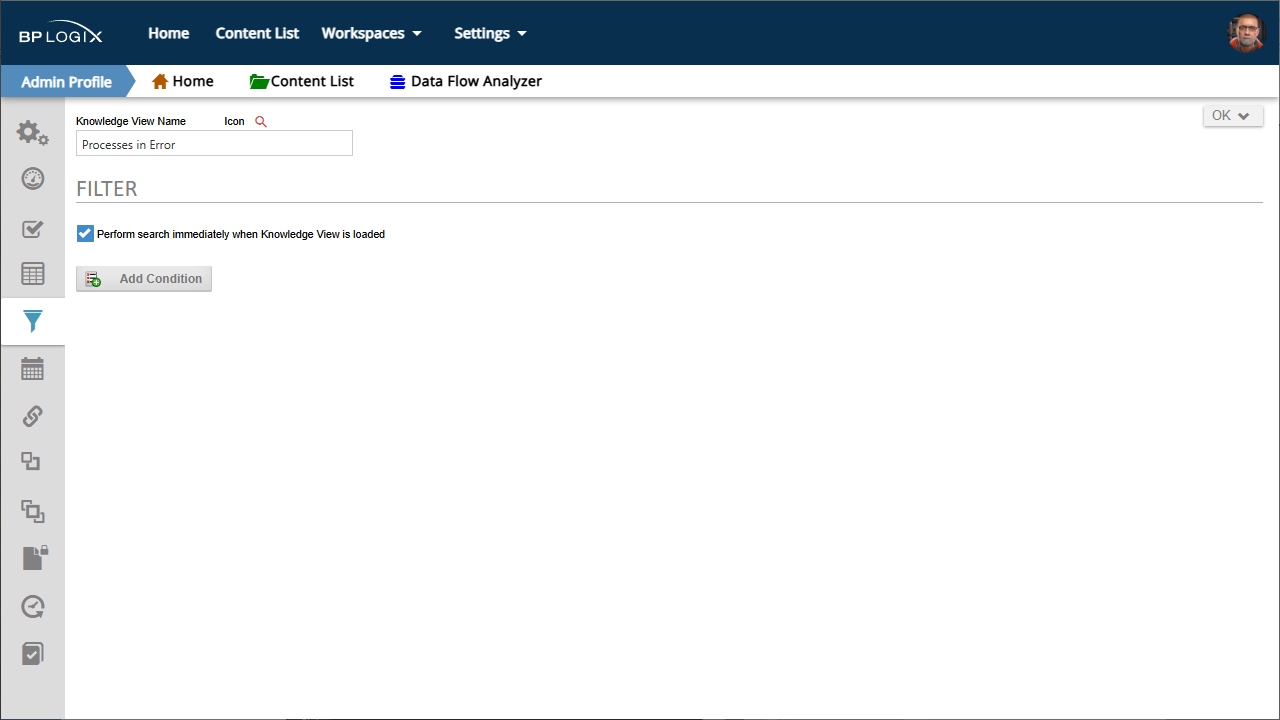The image size is (1280, 720).
Task: Open Content List link in breadcrumb bar
Action: (312, 81)
